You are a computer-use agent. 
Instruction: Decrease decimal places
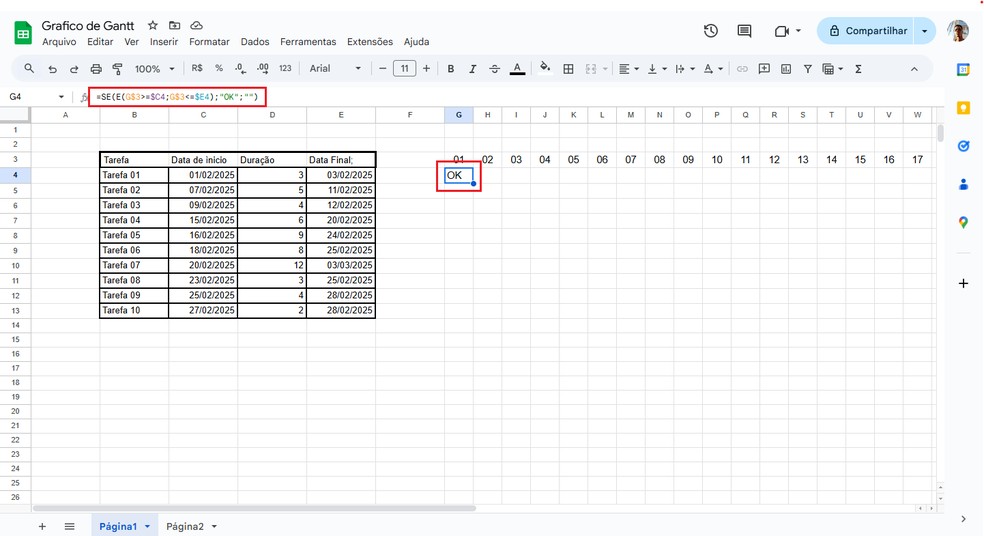coord(240,68)
